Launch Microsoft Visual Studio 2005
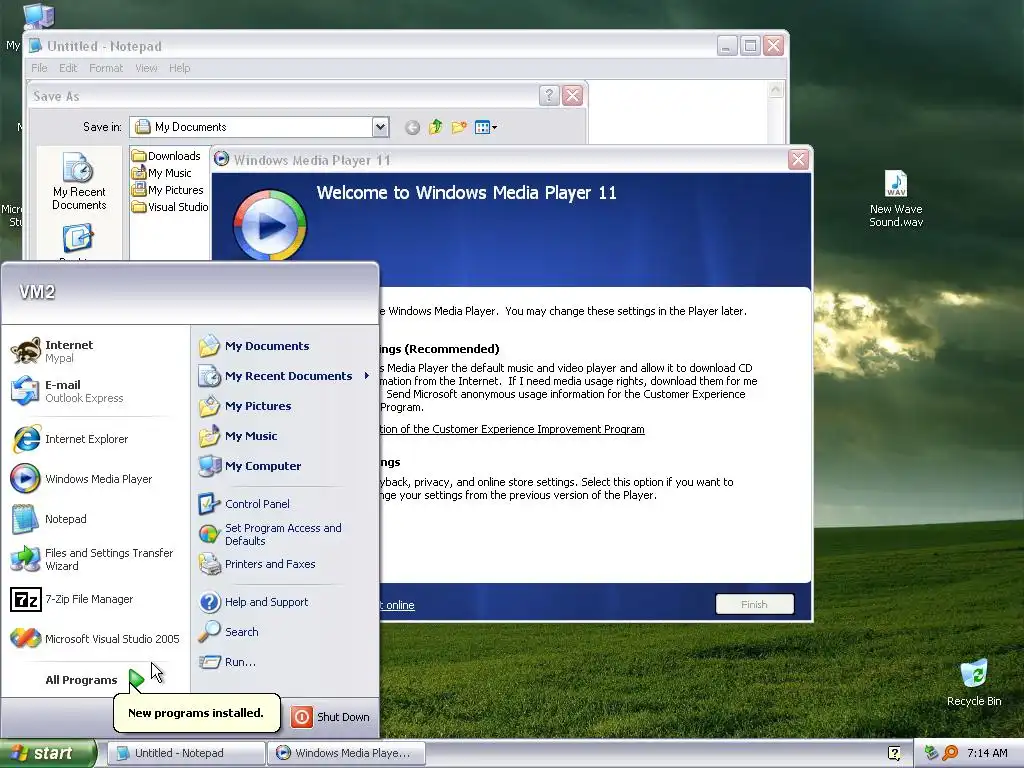This screenshot has width=1024, height=768. (x=95, y=639)
